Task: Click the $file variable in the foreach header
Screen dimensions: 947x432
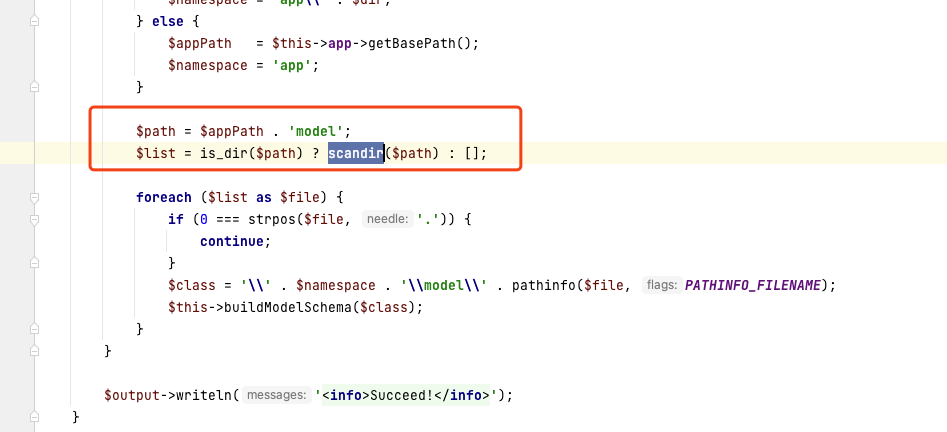Action: [x=301, y=197]
